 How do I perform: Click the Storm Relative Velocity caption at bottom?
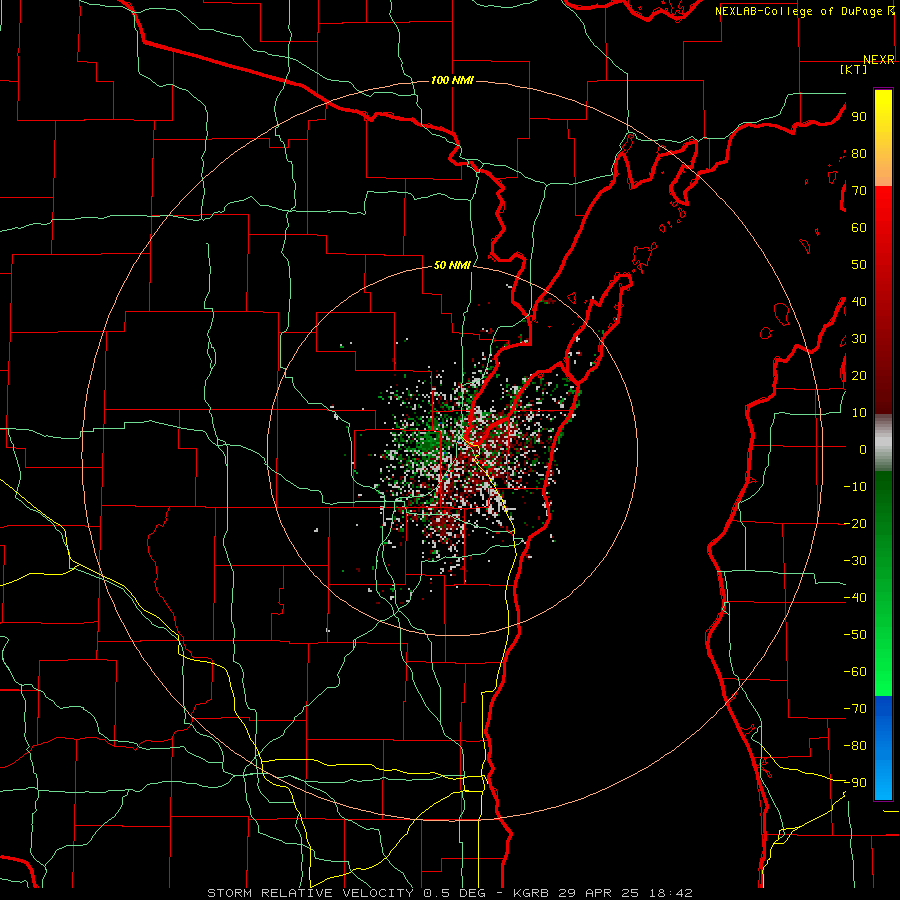(x=449, y=893)
